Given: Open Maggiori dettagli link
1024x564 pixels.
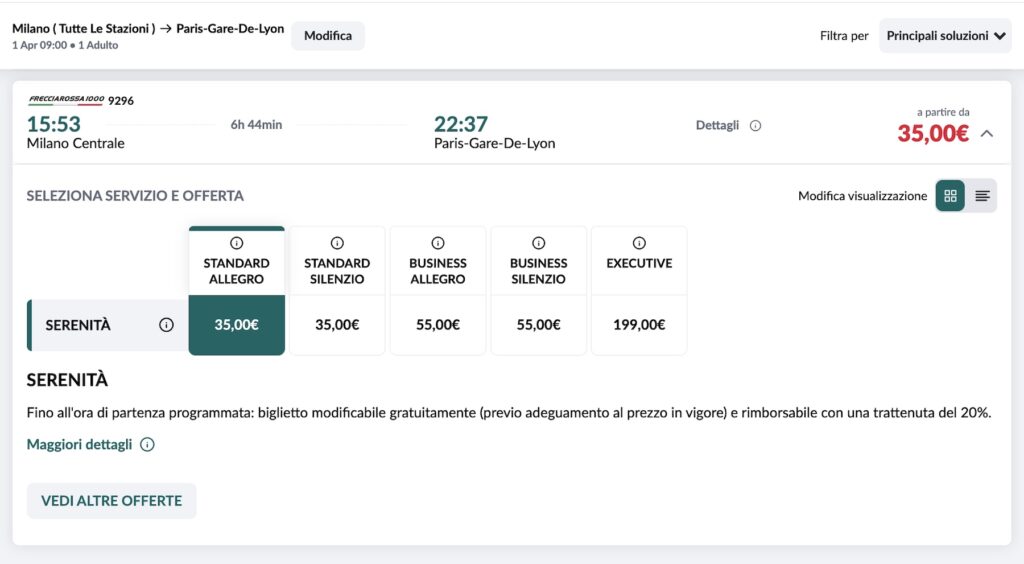Looking at the screenshot, I should pos(79,445).
